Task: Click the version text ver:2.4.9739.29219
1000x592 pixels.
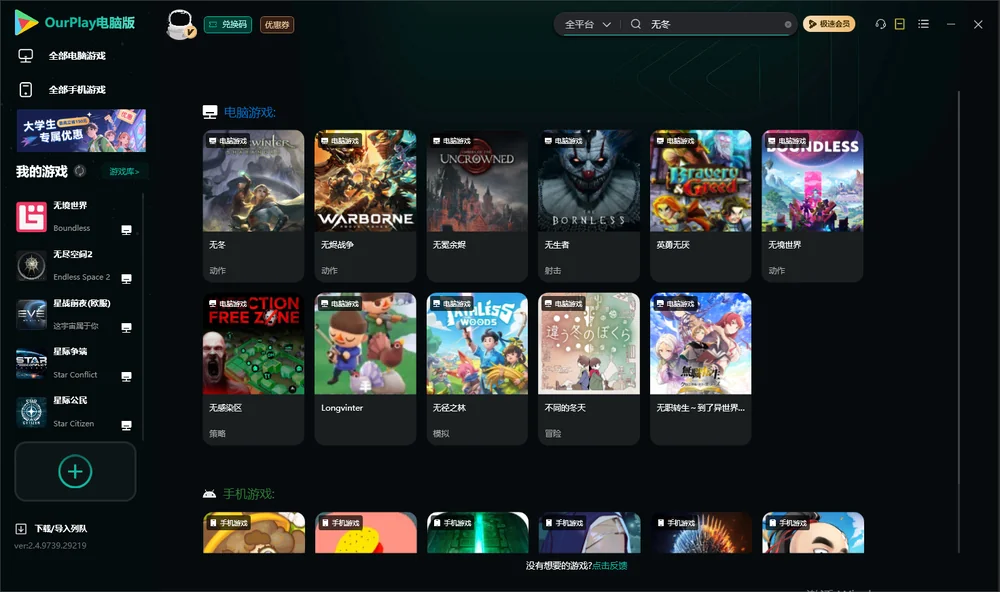Action: (50, 546)
